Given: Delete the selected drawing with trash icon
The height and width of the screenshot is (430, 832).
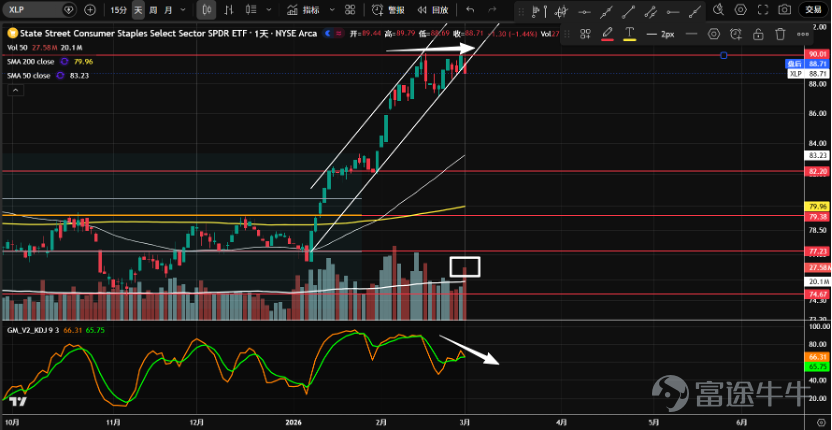Looking at the screenshot, I should coord(780,34).
